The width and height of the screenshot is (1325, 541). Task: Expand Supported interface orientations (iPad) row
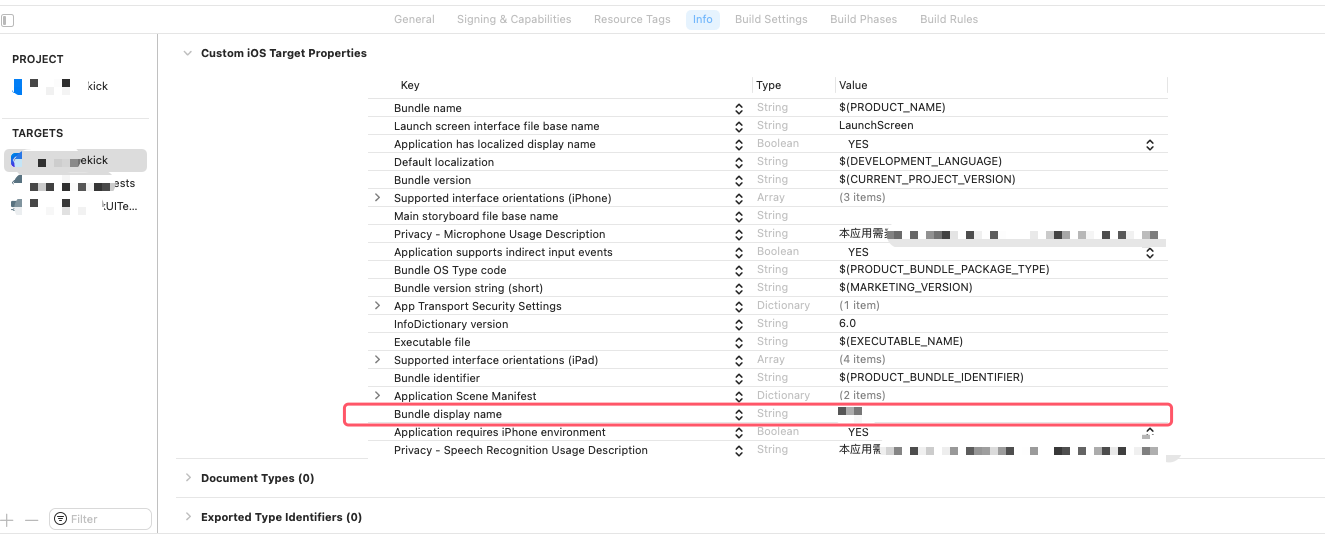coord(377,360)
